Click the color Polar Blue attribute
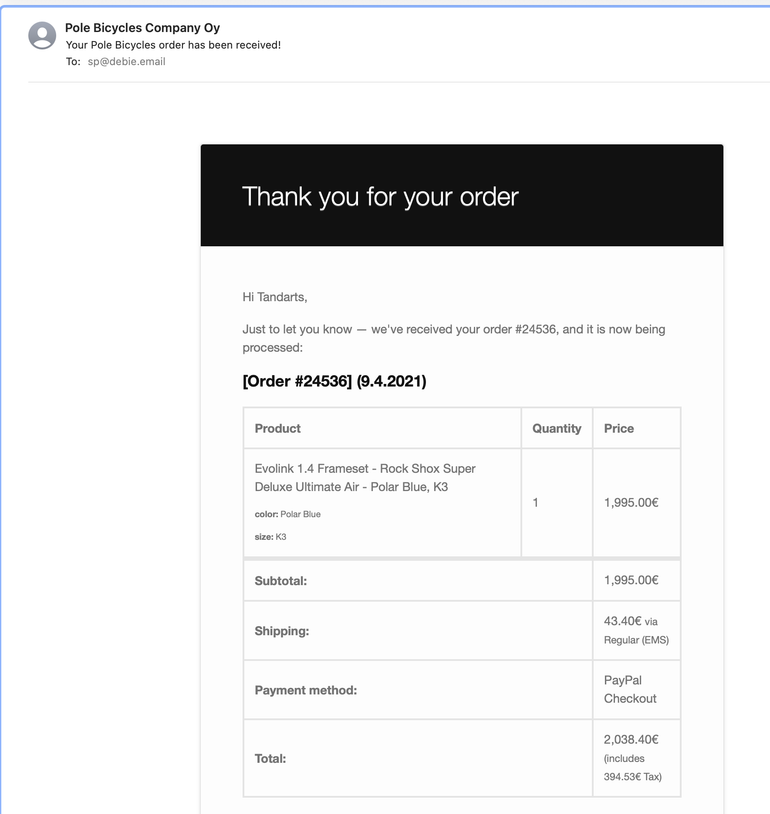The image size is (770, 814). [288, 514]
